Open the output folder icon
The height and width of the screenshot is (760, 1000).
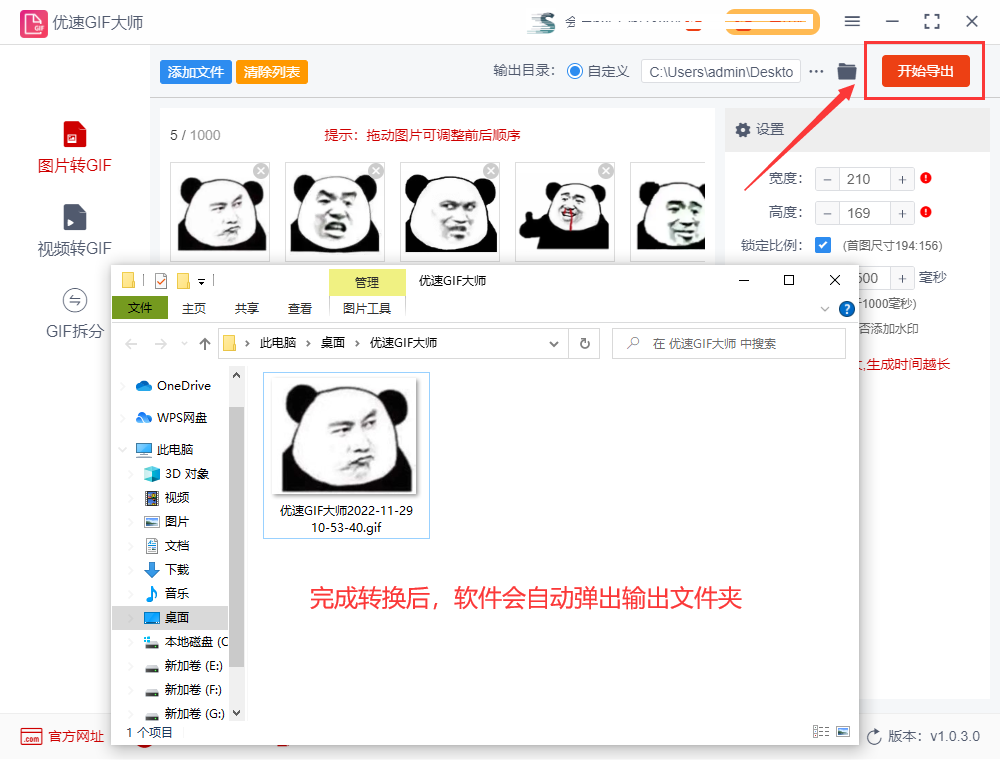847,71
